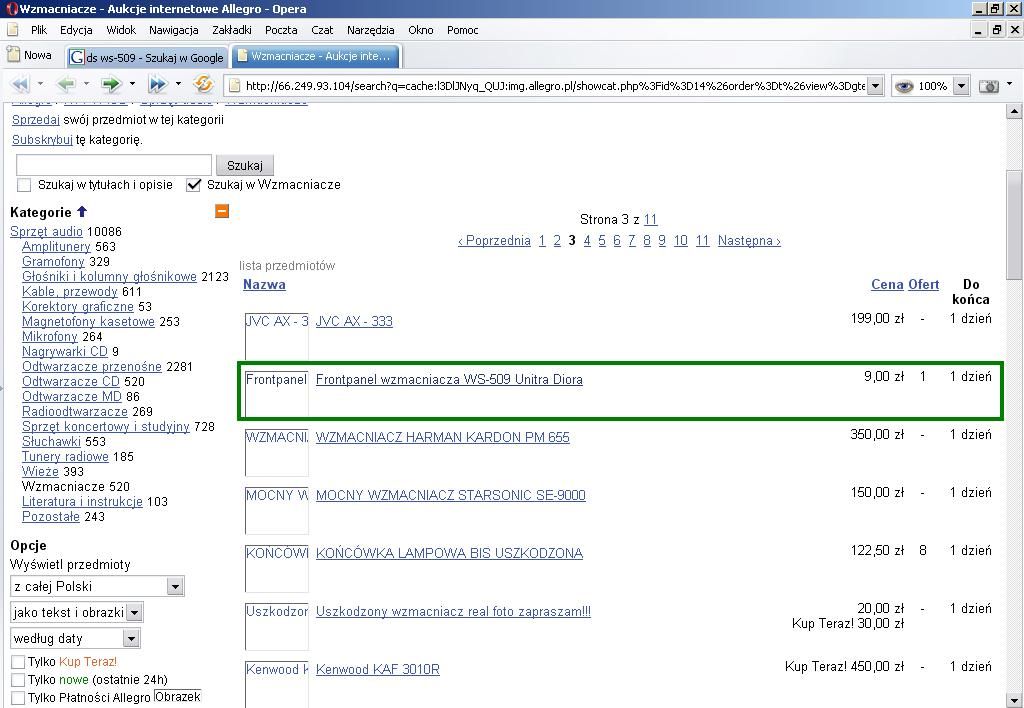The image size is (1024, 708).
Task: Click the Rewind navigation button
Action: (21, 84)
